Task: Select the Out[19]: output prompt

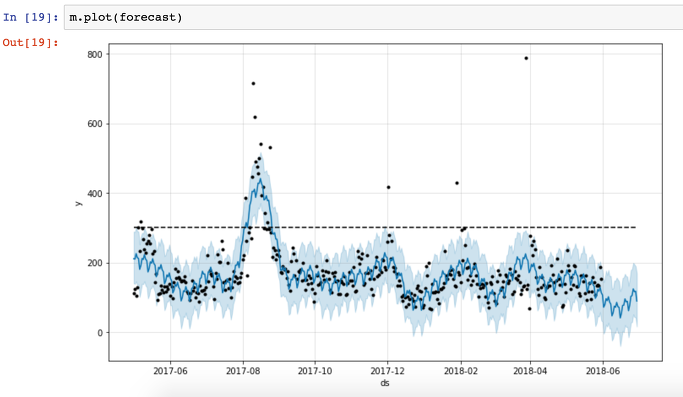Action: pyautogui.click(x=30, y=42)
